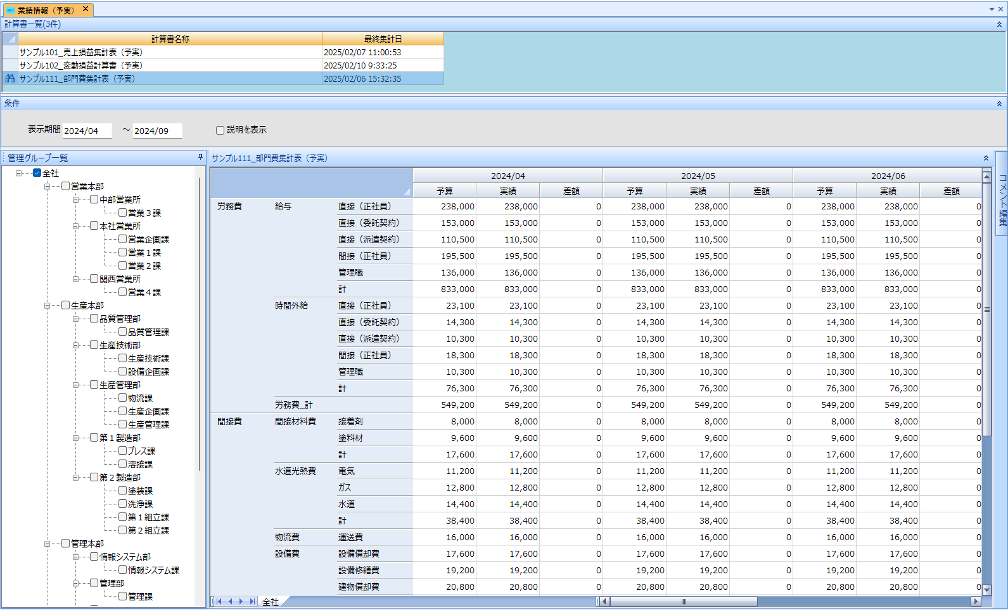Click the grid's vertical scrollbar down arrow
The image size is (1008, 610).
987,589
